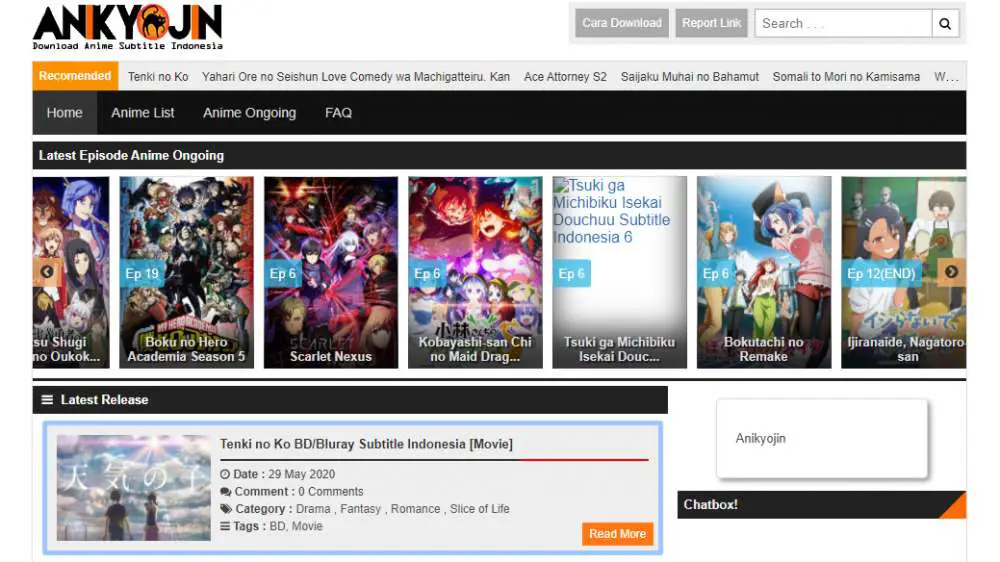Open the Drama category link
Viewport: 1000px width, 562px height.
(x=313, y=509)
